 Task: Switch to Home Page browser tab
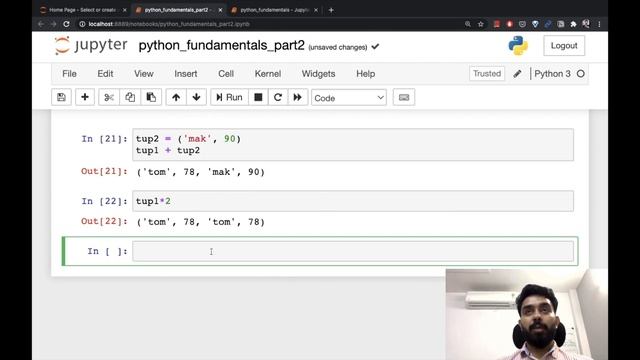82,10
